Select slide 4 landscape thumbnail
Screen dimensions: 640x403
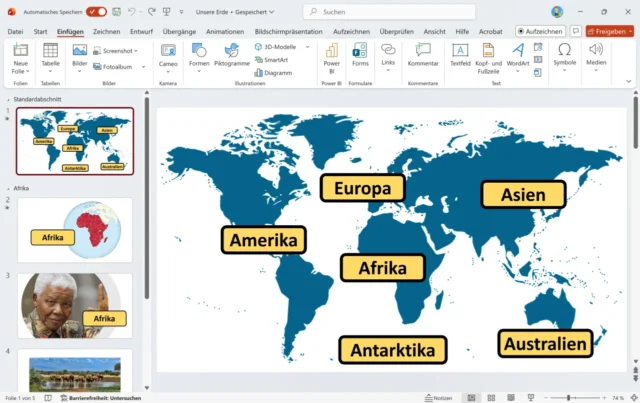pyautogui.click(x=75, y=370)
